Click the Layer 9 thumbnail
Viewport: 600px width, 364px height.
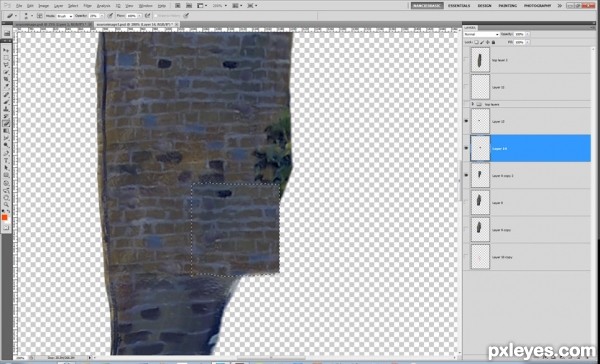(x=480, y=203)
